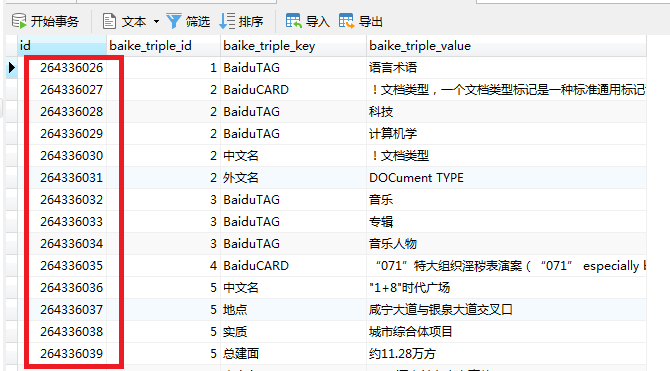
Task: Click the 导出 export label
Action: tap(370, 21)
